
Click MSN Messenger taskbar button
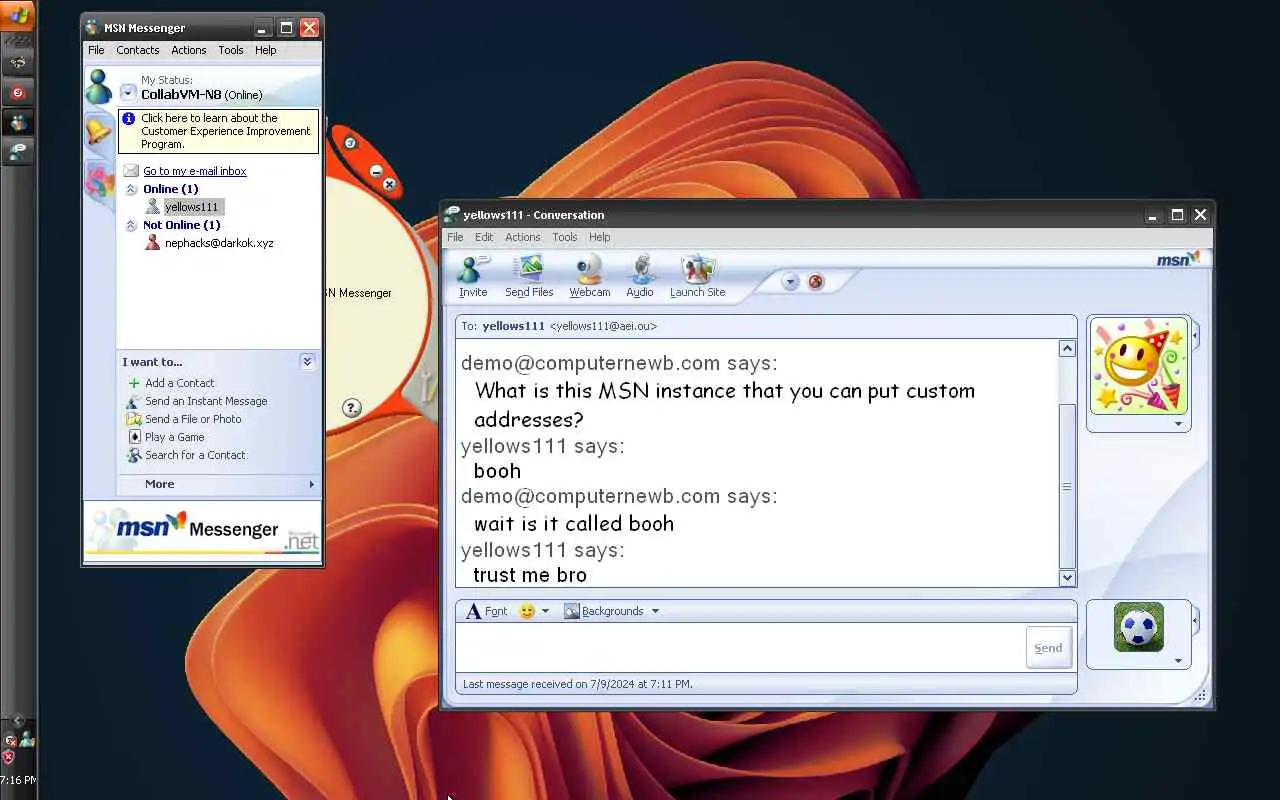[18, 123]
